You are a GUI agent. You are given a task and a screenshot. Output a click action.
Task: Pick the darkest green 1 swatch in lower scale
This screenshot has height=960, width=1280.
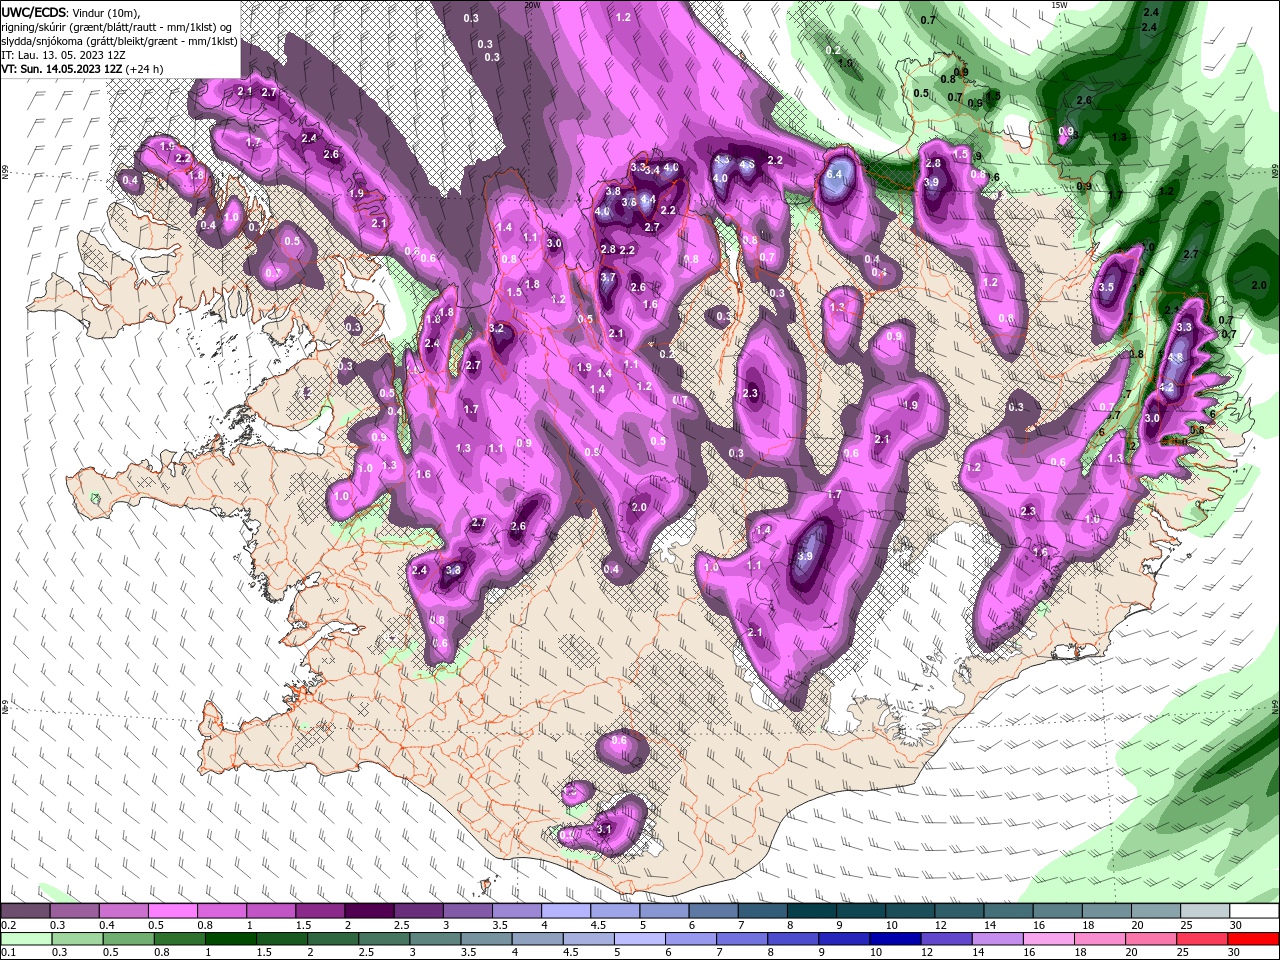pyautogui.click(x=230, y=939)
